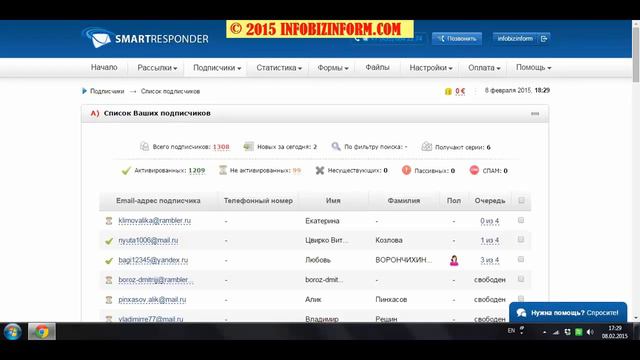Click the total subscribers icon
The width and height of the screenshot is (640, 360).
(144, 147)
